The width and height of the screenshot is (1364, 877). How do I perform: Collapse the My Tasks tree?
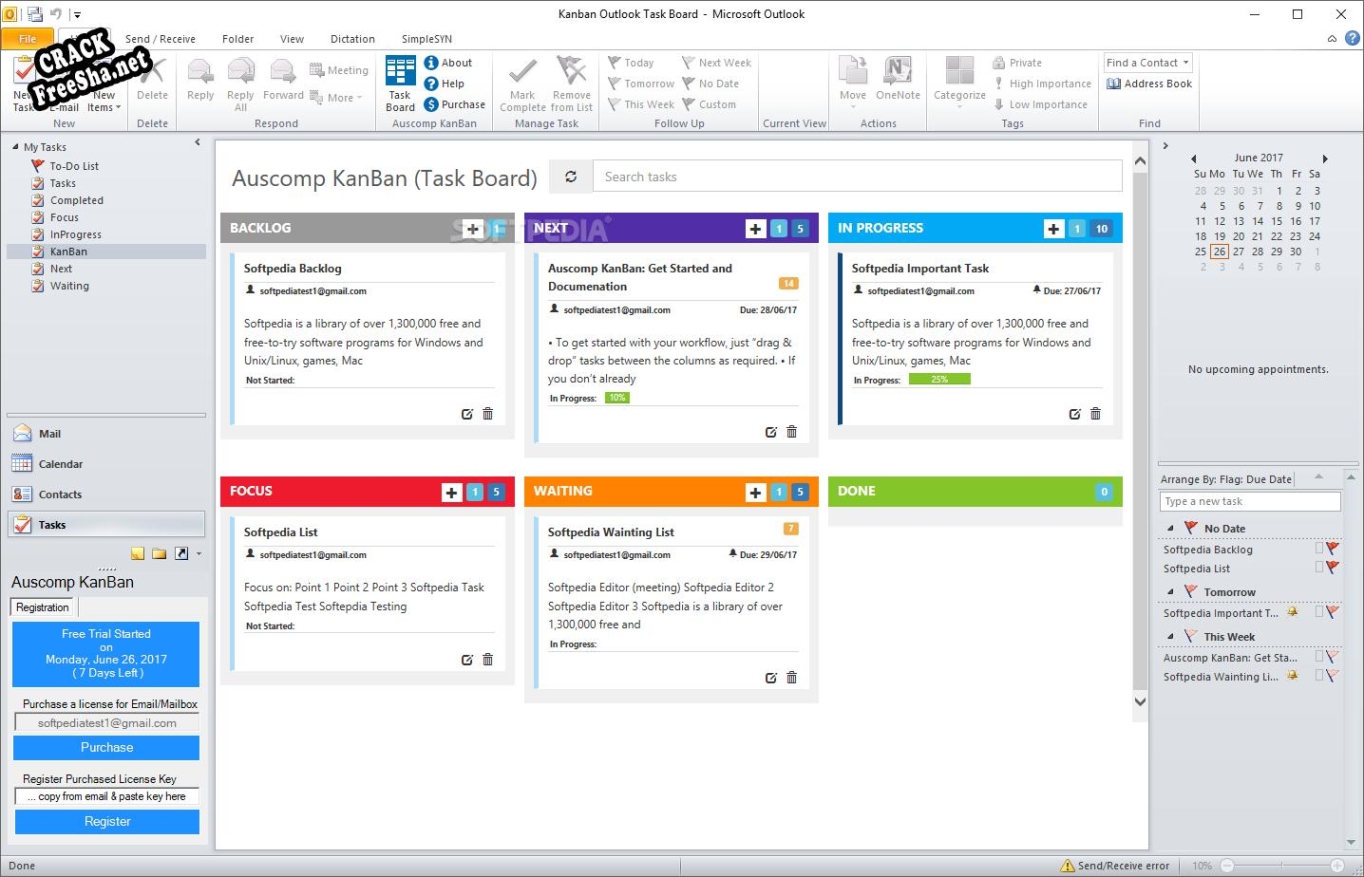[x=16, y=147]
